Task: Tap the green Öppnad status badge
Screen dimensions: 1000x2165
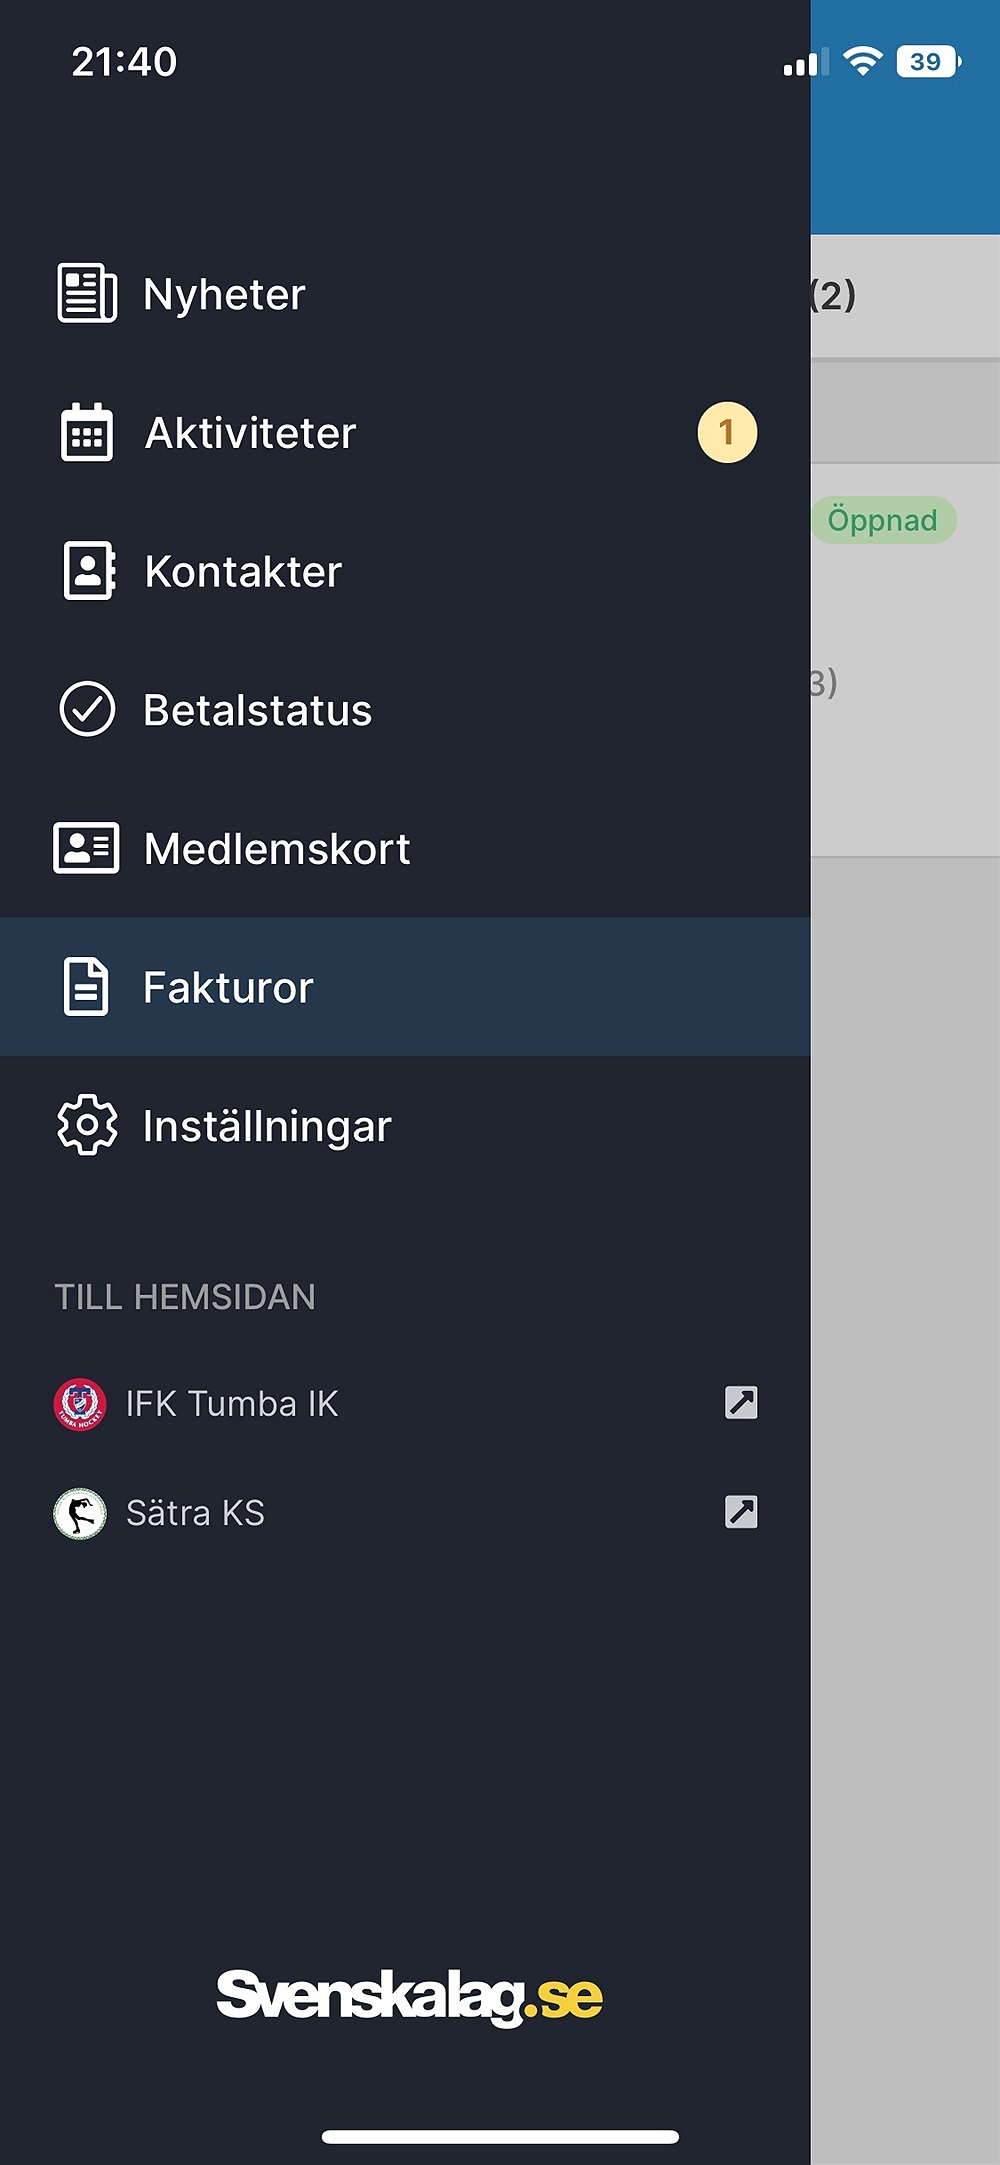Action: [x=882, y=520]
